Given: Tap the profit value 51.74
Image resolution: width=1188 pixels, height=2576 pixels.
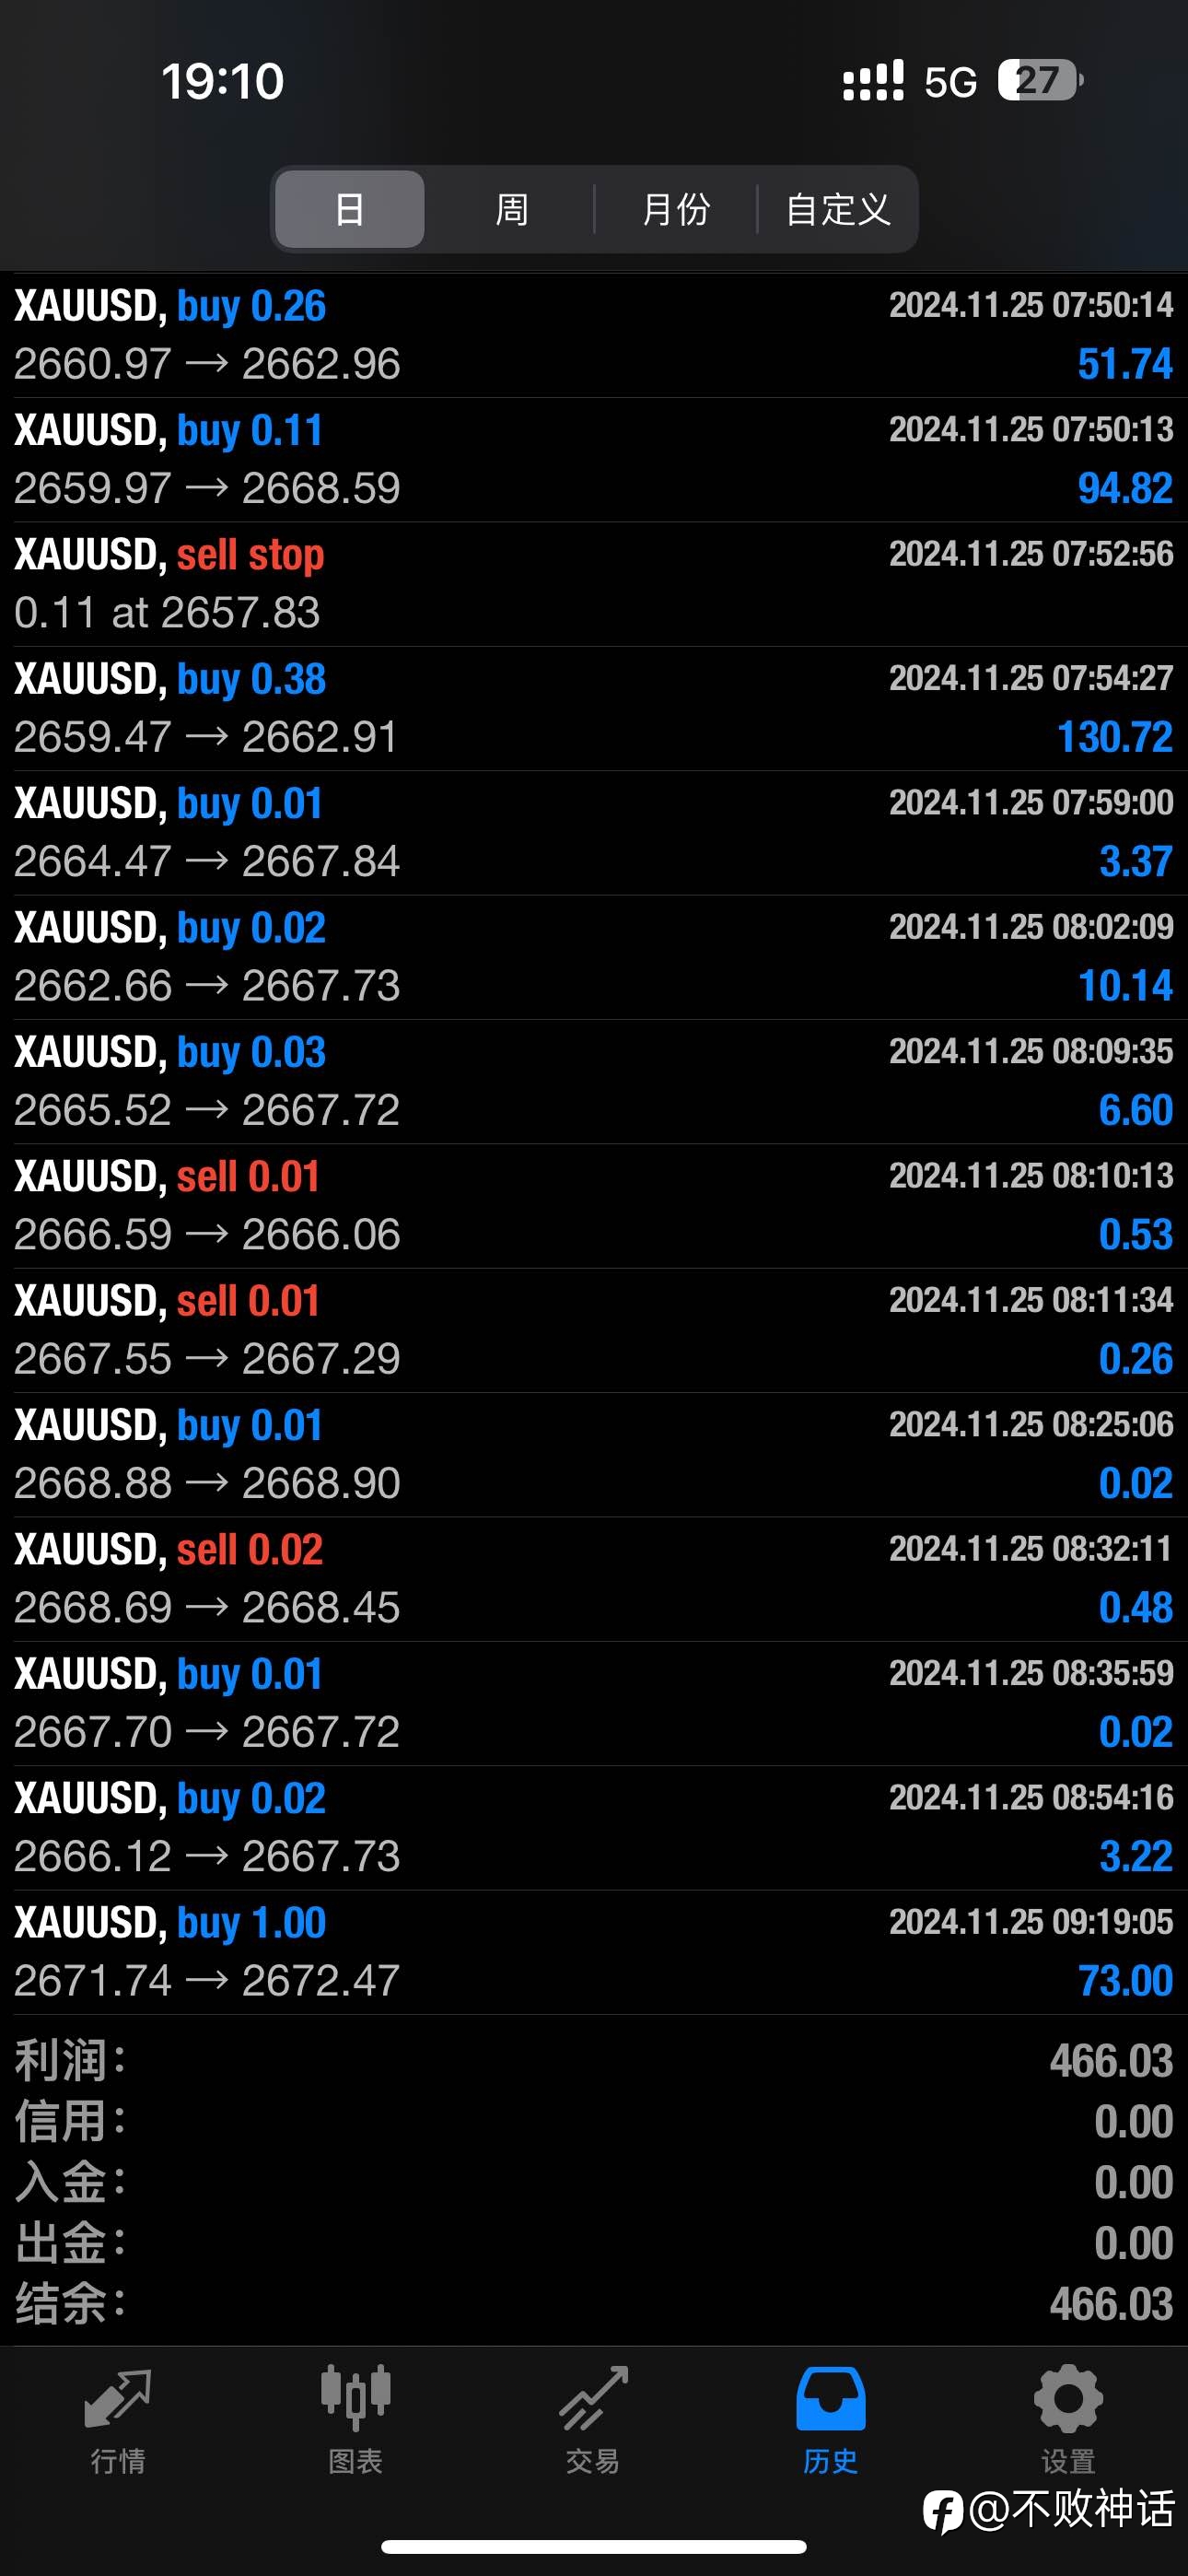Looking at the screenshot, I should pyautogui.click(x=1125, y=364).
